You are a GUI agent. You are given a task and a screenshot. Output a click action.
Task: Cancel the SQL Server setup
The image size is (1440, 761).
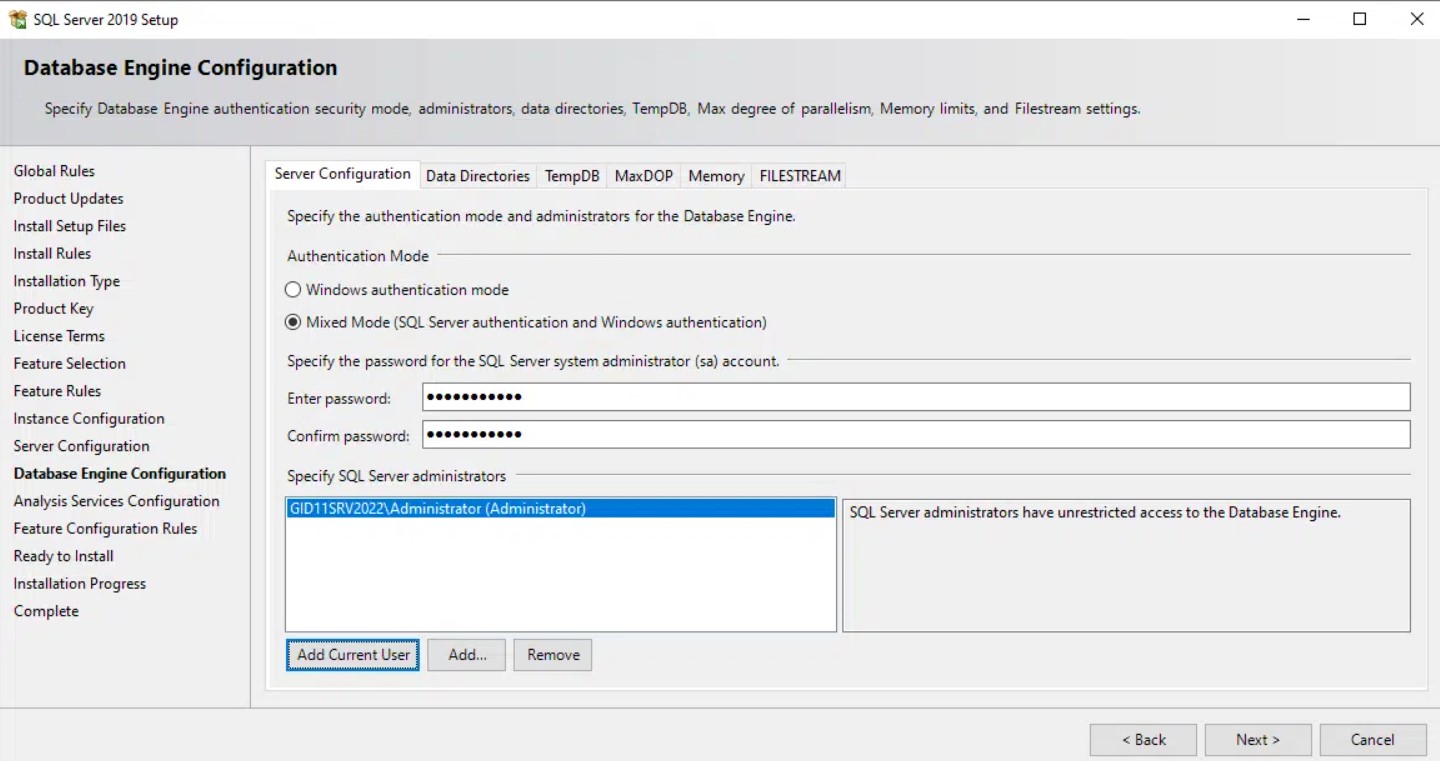point(1373,740)
